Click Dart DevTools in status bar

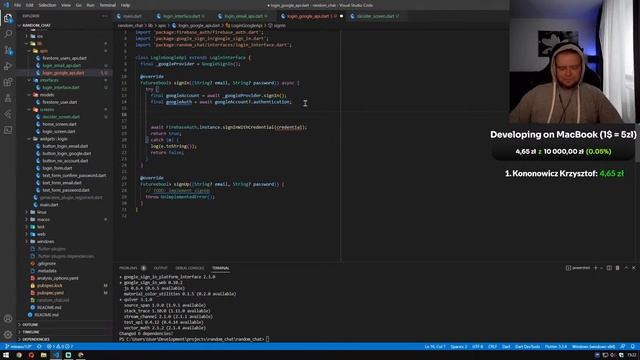tap(527, 347)
